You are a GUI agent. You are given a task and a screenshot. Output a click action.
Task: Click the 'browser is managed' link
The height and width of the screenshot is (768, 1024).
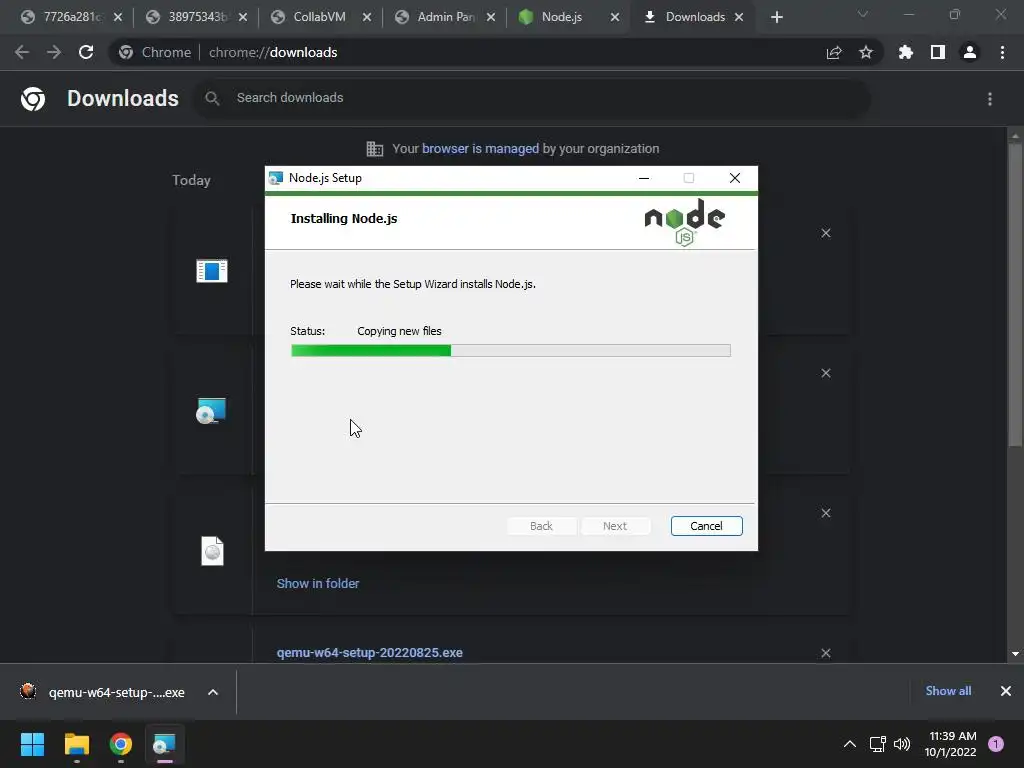pos(480,149)
